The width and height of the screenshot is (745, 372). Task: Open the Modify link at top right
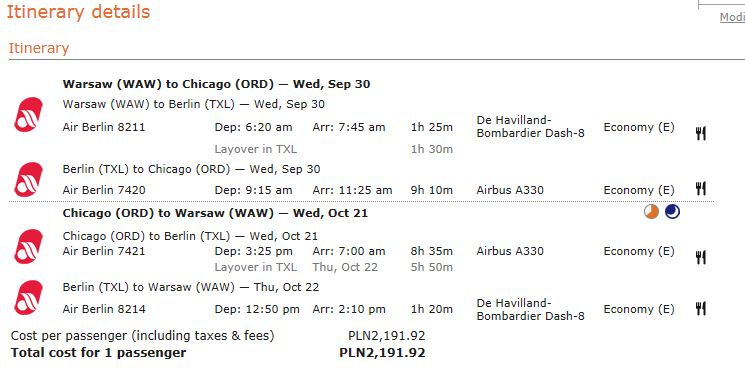[x=732, y=18]
